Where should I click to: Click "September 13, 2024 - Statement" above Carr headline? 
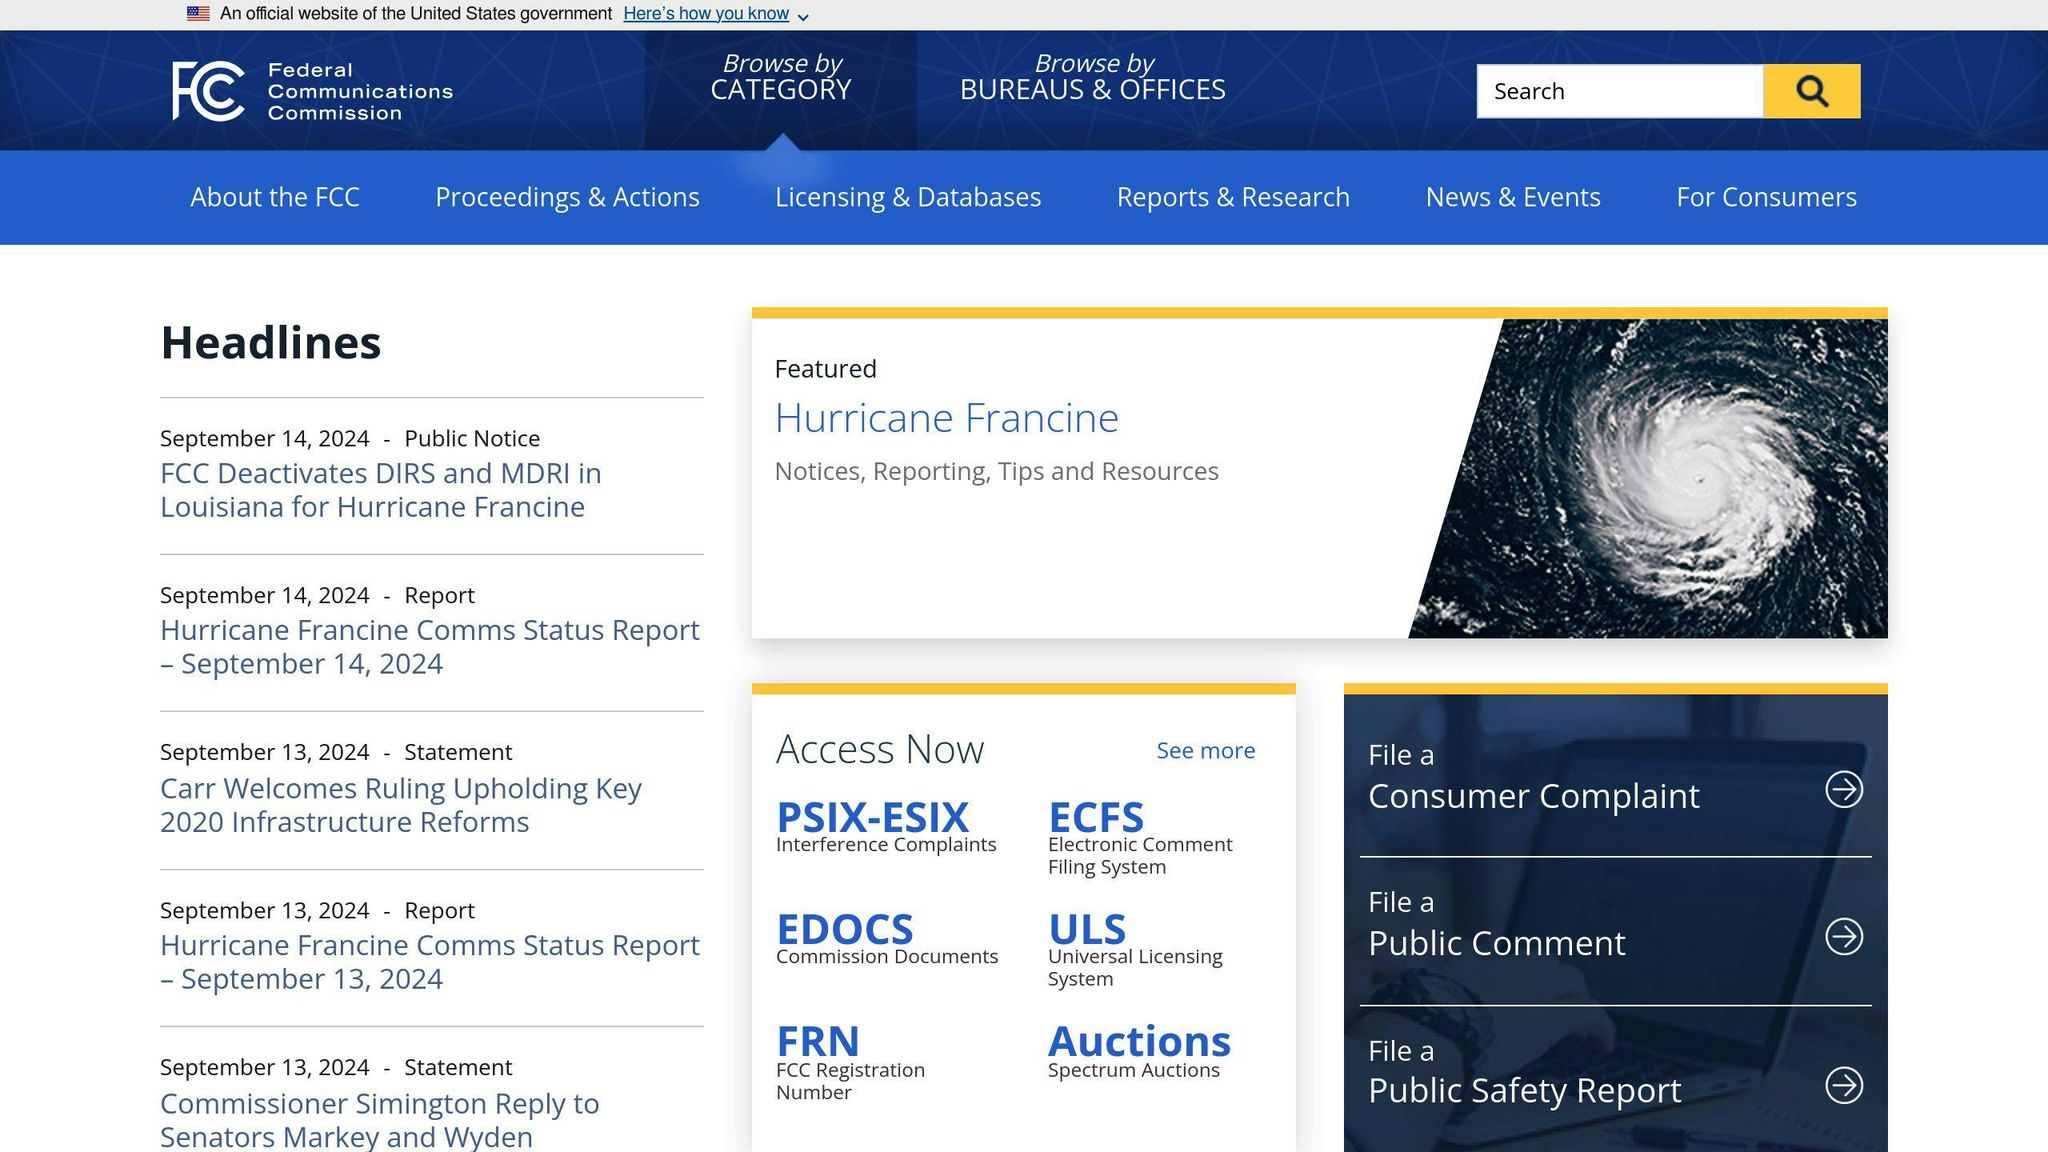pyautogui.click(x=336, y=752)
